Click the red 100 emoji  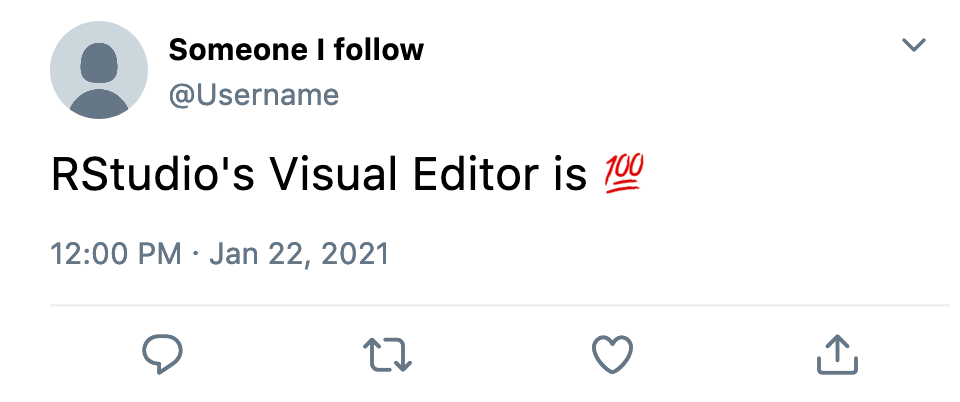(624, 175)
